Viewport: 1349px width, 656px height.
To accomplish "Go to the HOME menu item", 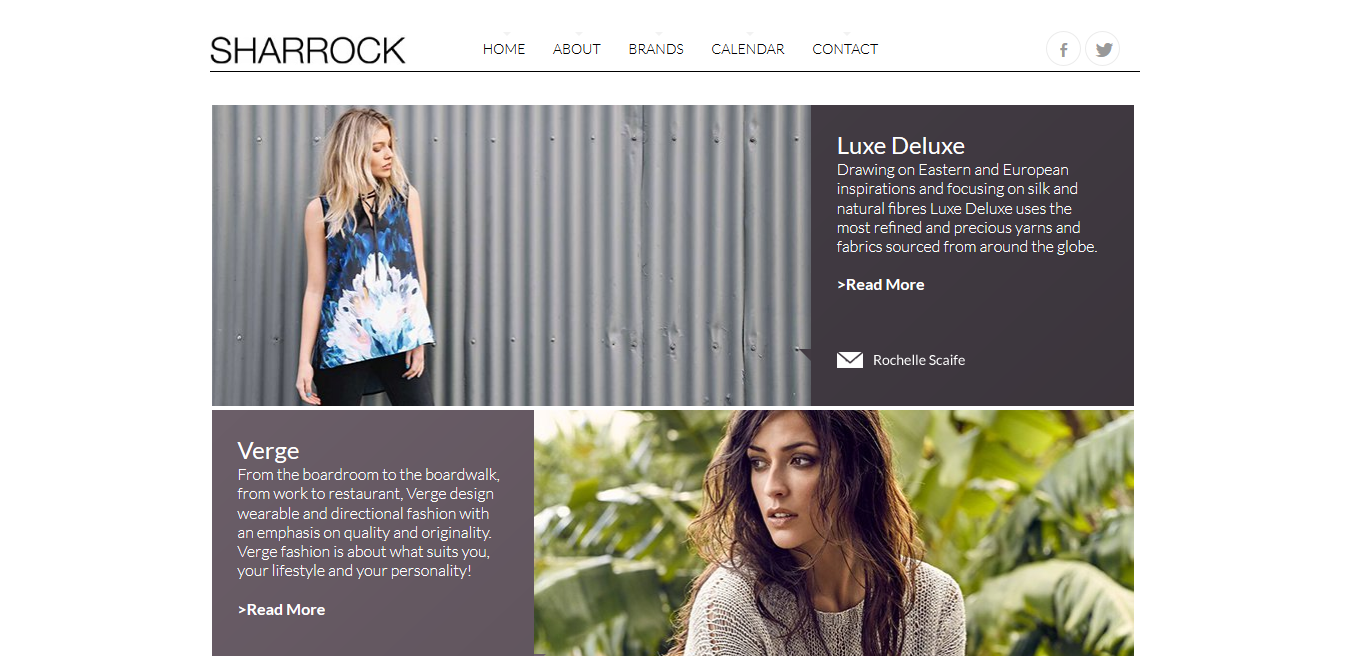I will [x=504, y=49].
